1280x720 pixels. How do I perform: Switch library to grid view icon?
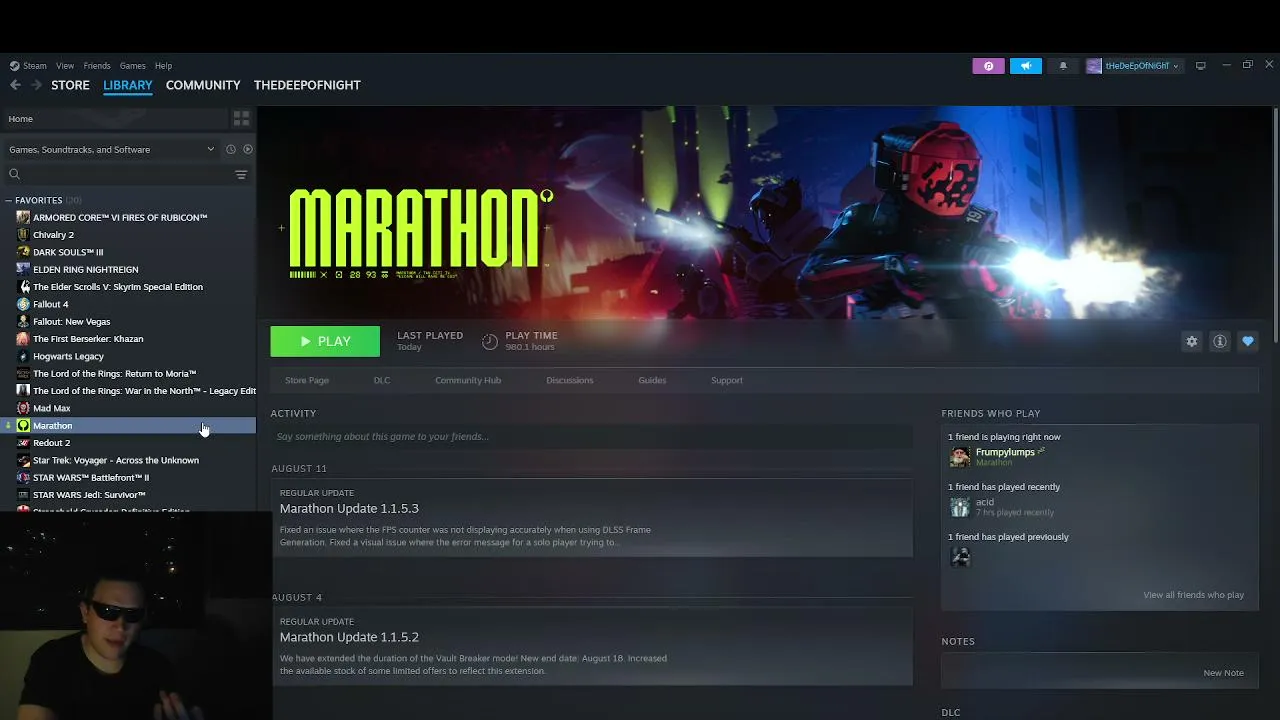coord(241,118)
